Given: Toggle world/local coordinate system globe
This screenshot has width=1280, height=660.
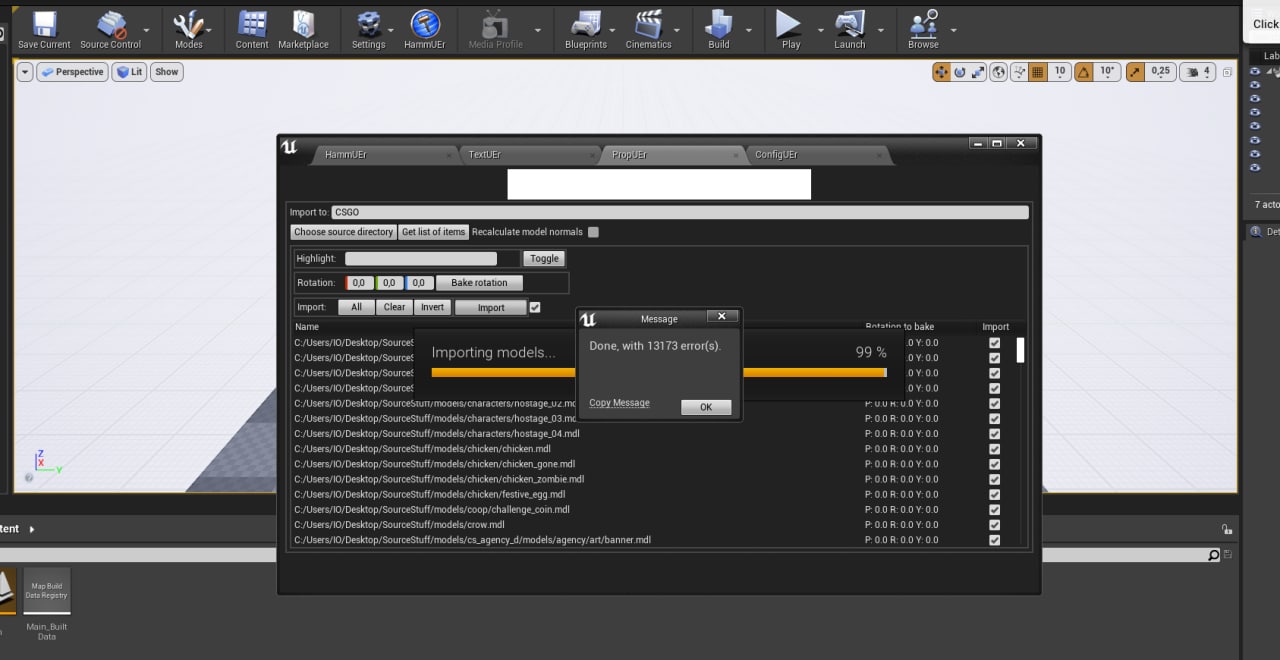Looking at the screenshot, I should [x=998, y=72].
